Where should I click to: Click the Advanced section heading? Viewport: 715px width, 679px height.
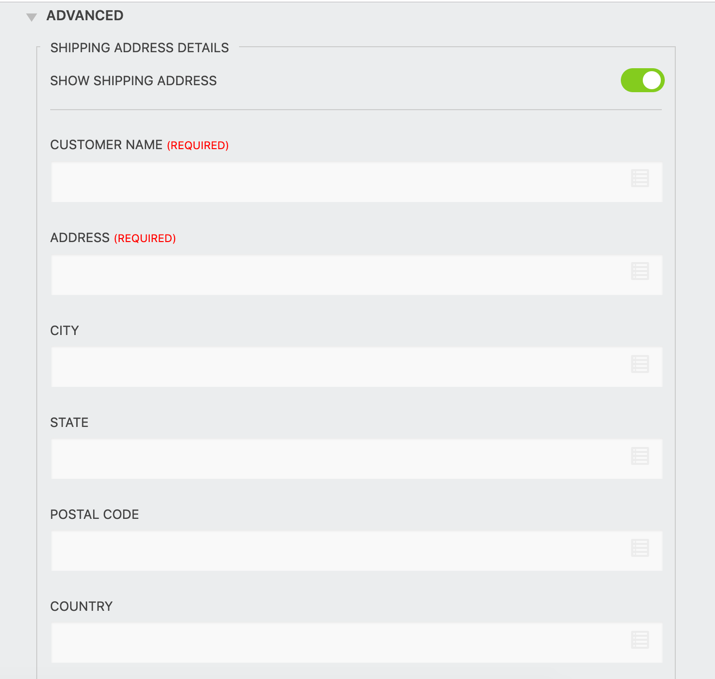click(85, 16)
